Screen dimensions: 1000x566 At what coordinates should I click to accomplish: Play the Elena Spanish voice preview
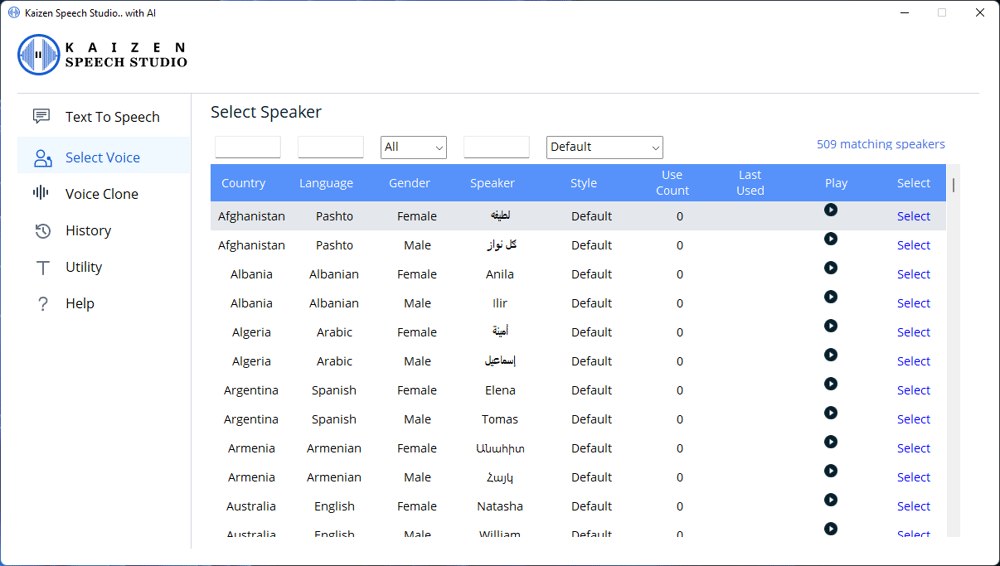[830, 384]
